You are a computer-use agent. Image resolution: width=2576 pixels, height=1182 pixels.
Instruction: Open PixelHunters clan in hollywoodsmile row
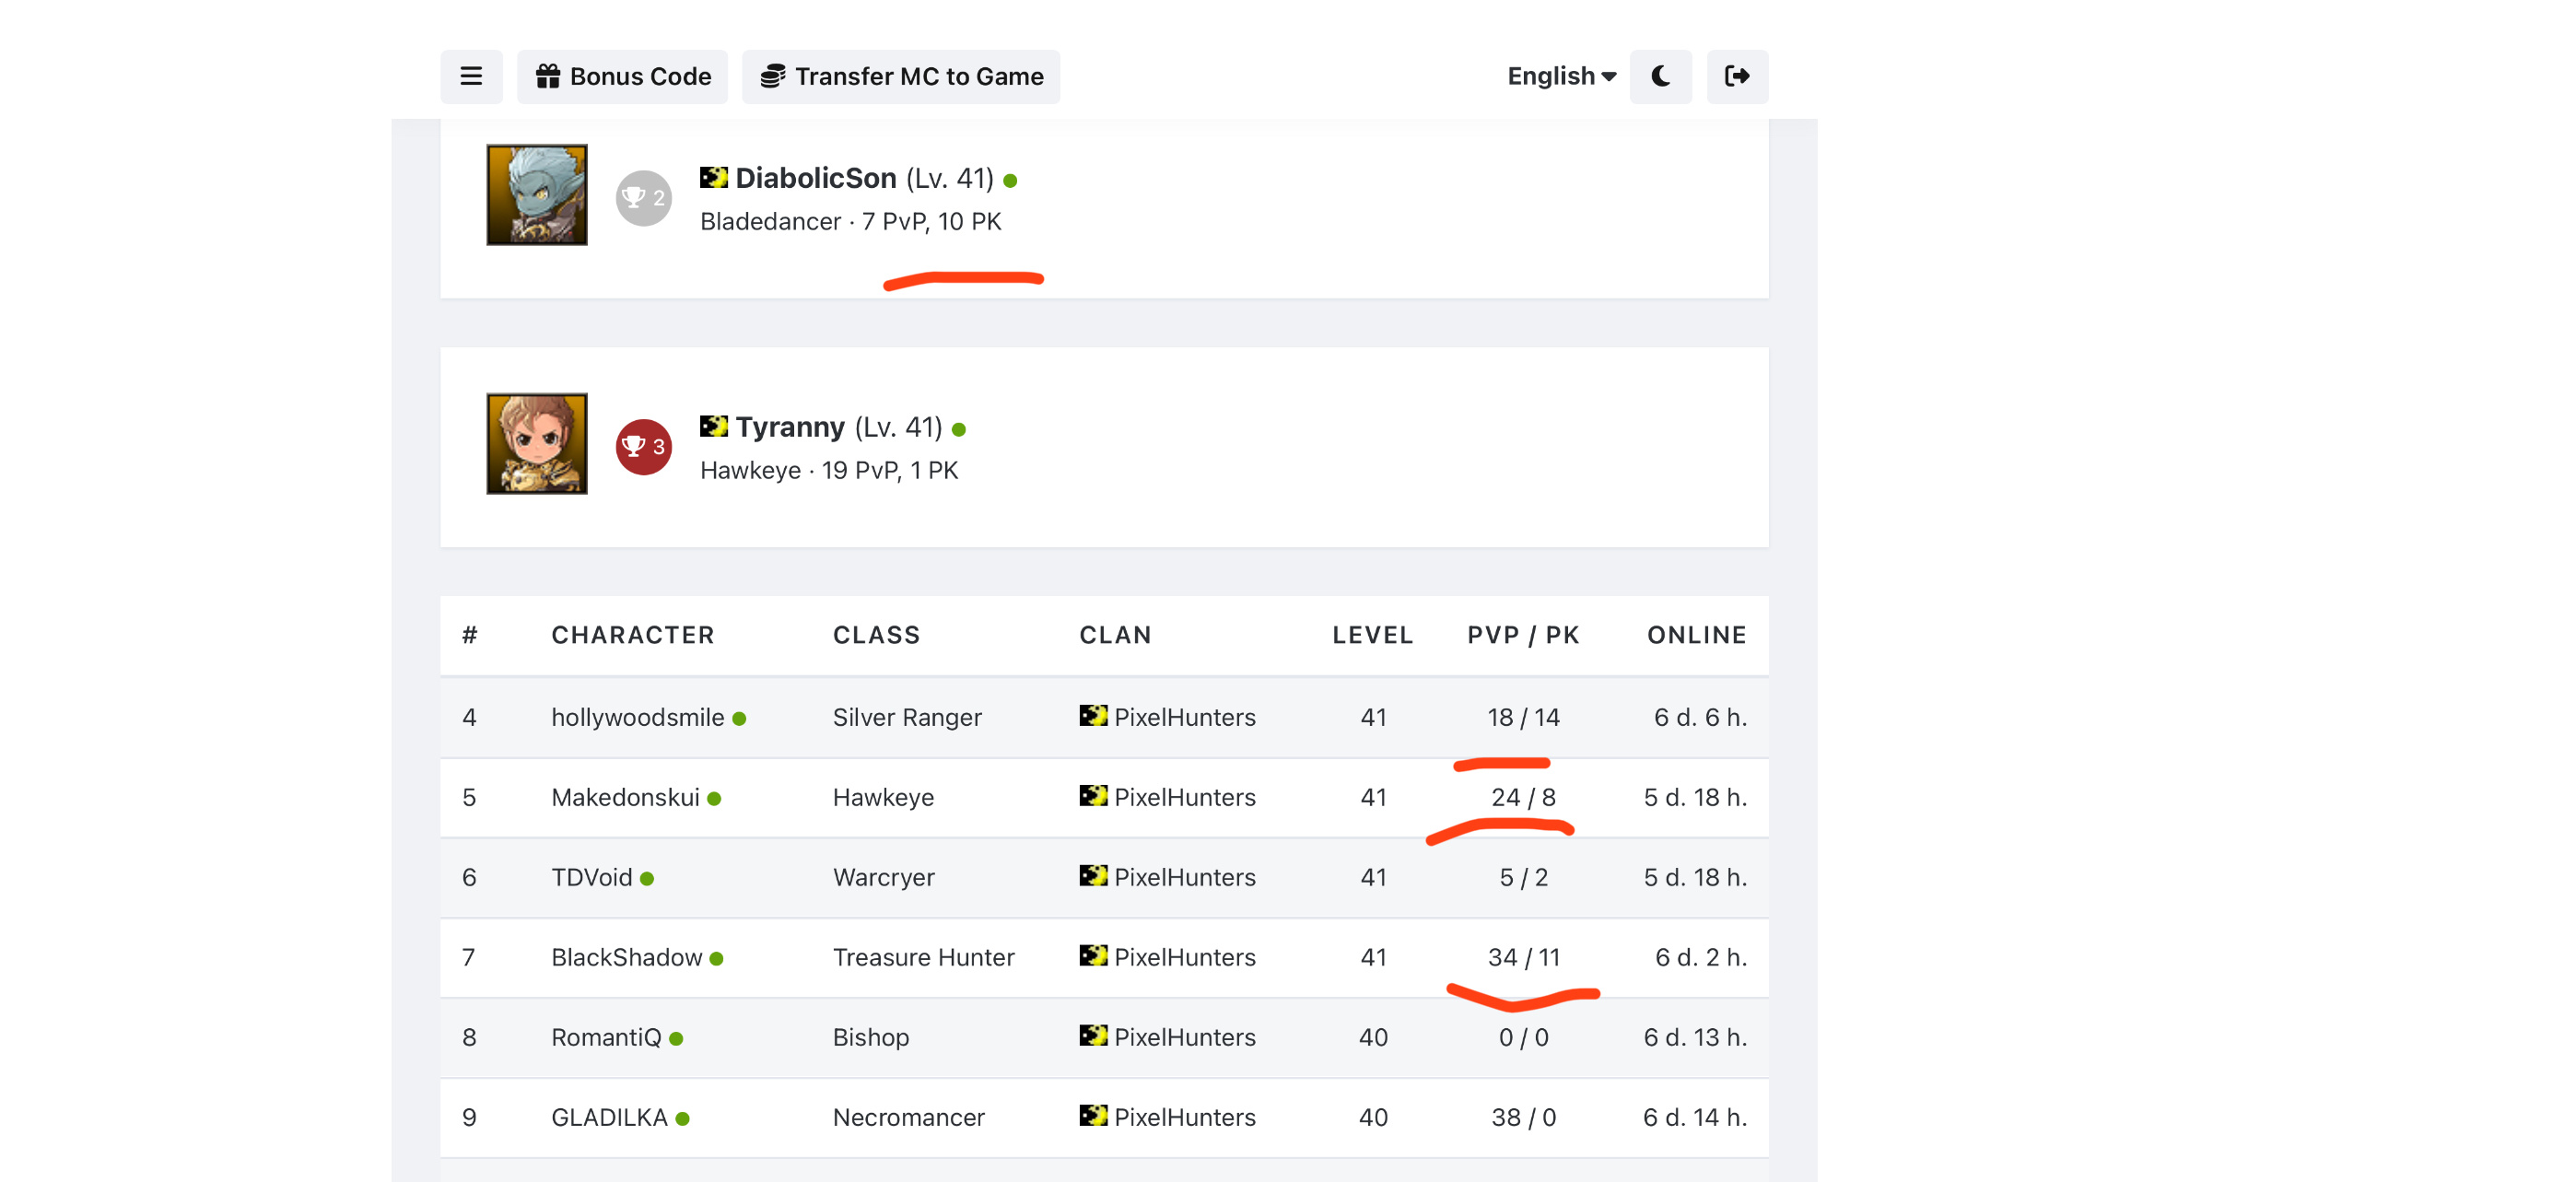1184,717
